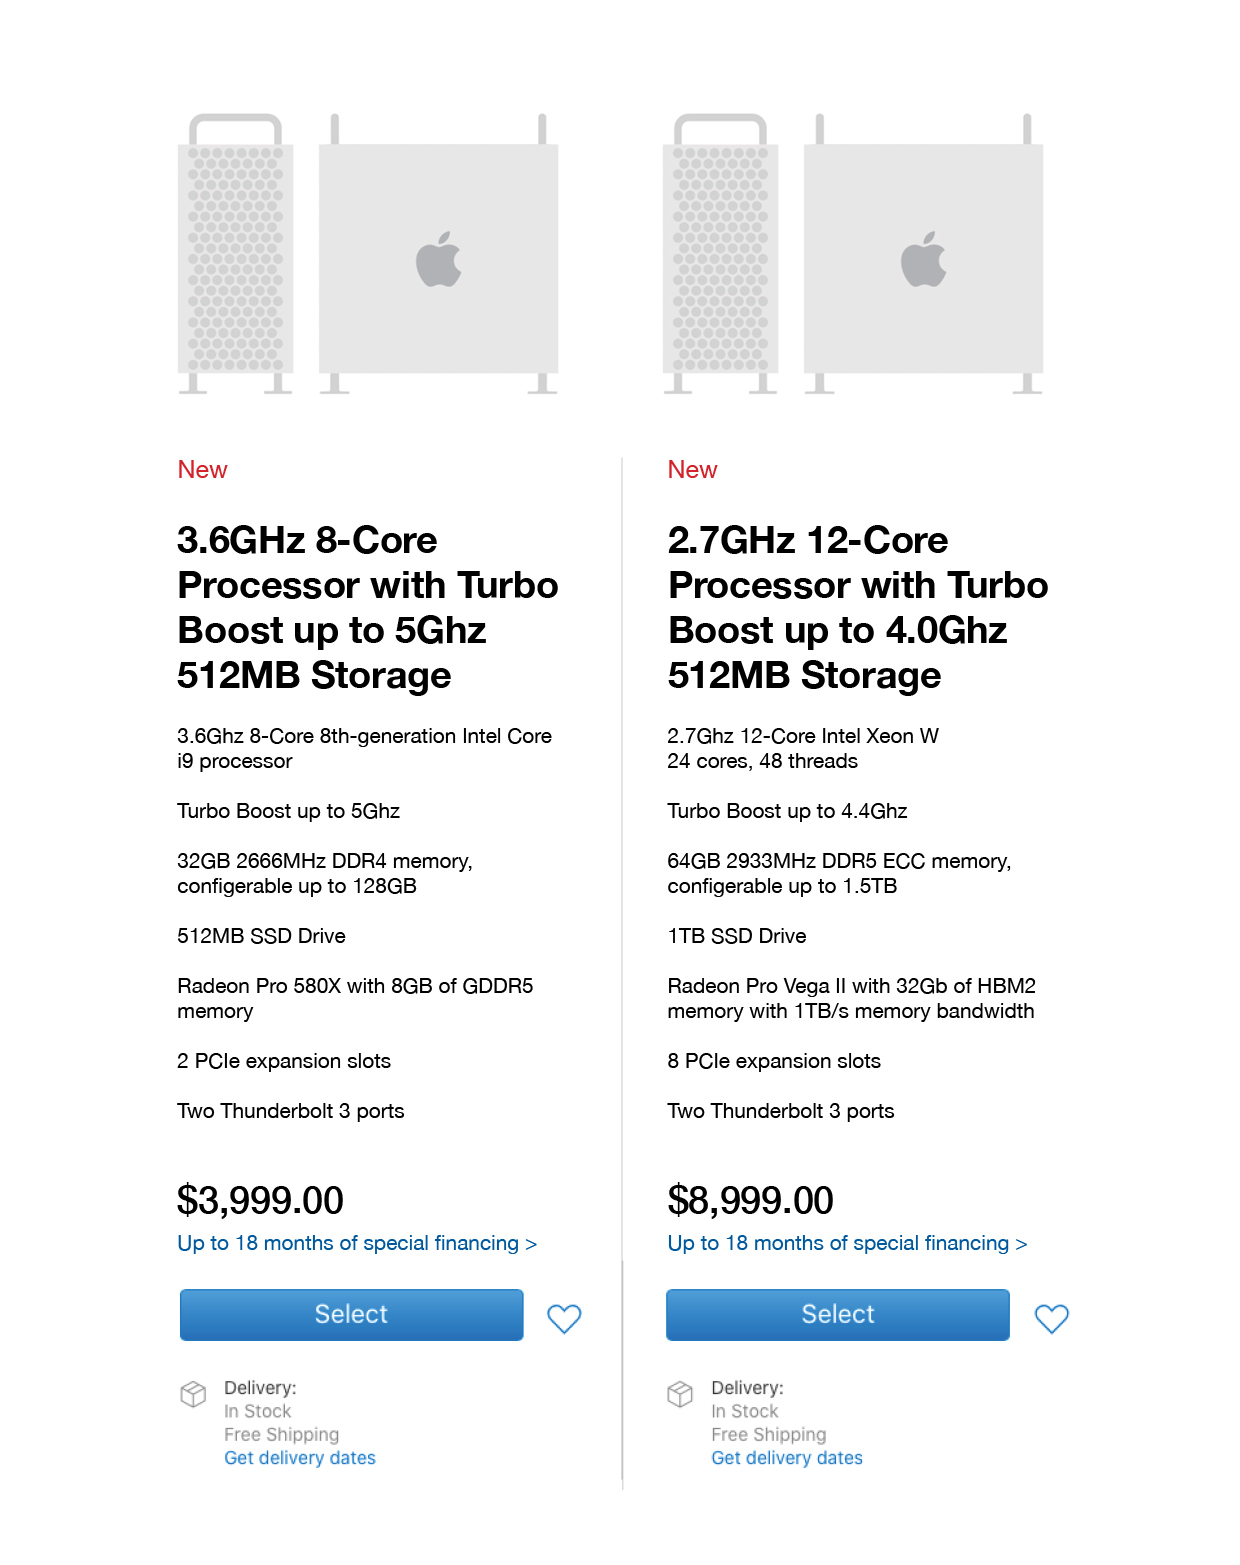
Task: Click the red New label above the 8-Core title
Action: coord(202,470)
